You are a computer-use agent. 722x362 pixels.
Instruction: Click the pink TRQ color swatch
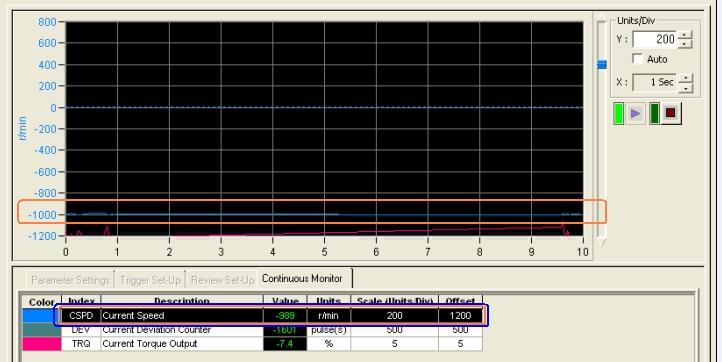(41, 344)
